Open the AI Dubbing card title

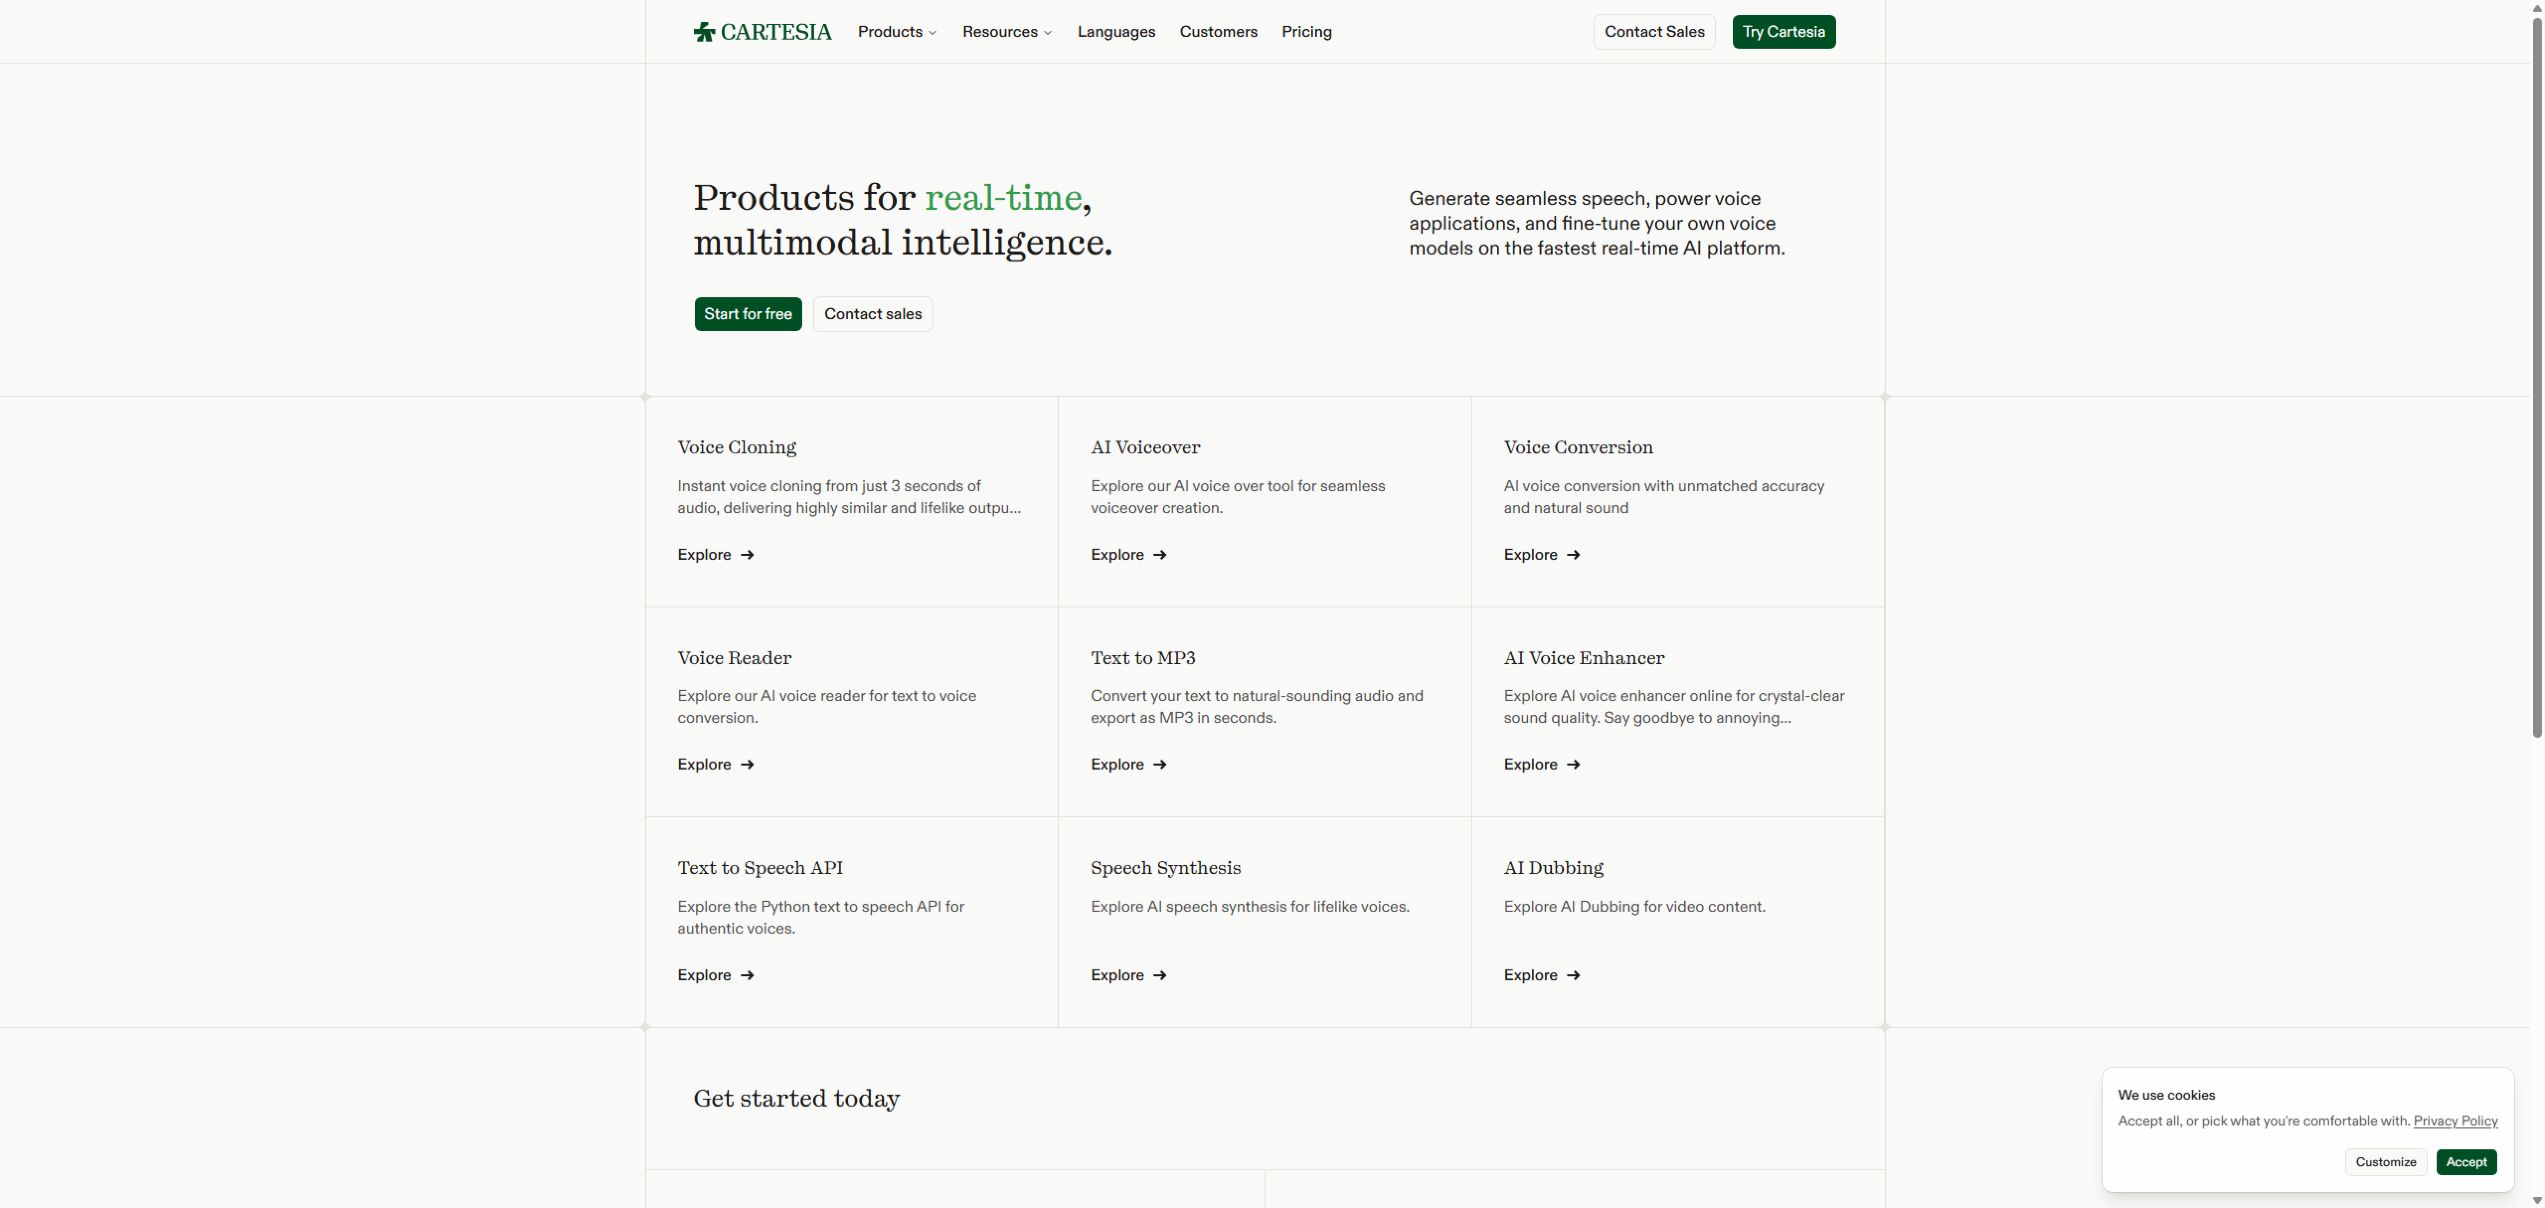[1553, 868]
